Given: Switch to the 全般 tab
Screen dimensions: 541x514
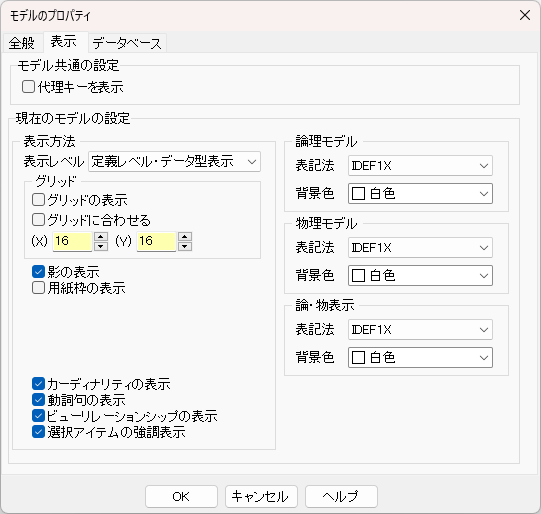Looking at the screenshot, I should [22, 43].
